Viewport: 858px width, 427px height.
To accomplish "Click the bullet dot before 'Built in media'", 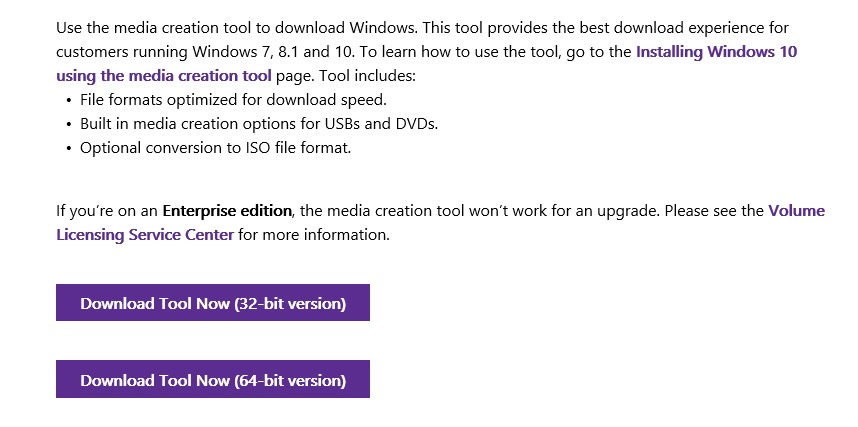I will (x=69, y=124).
